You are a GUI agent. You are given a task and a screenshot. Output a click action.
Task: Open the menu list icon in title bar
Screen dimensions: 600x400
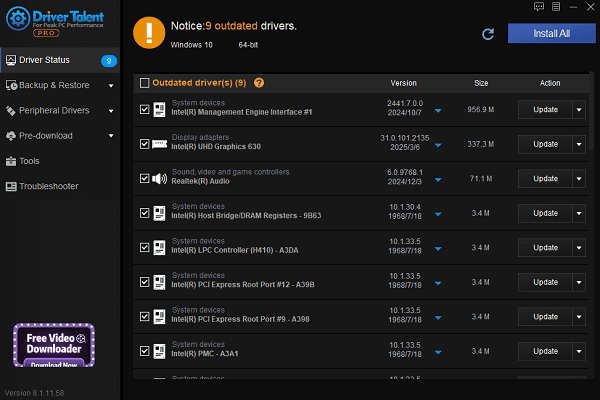556,7
